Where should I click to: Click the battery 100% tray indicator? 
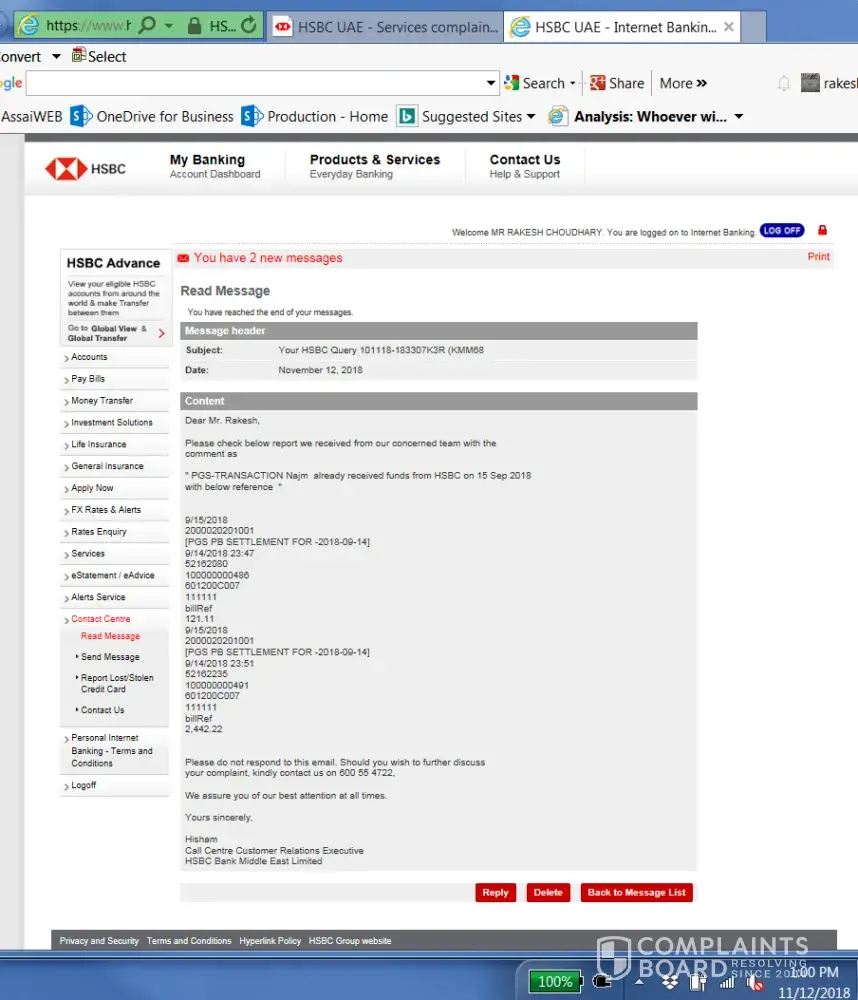click(x=555, y=981)
